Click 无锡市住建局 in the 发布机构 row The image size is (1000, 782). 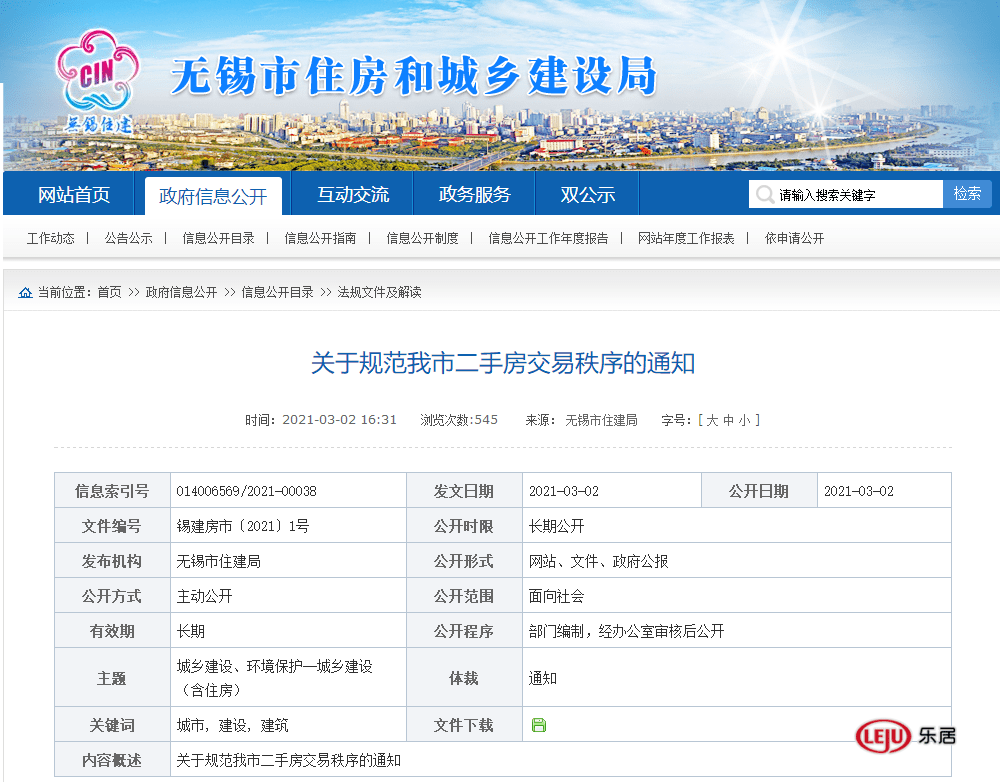coord(219,561)
